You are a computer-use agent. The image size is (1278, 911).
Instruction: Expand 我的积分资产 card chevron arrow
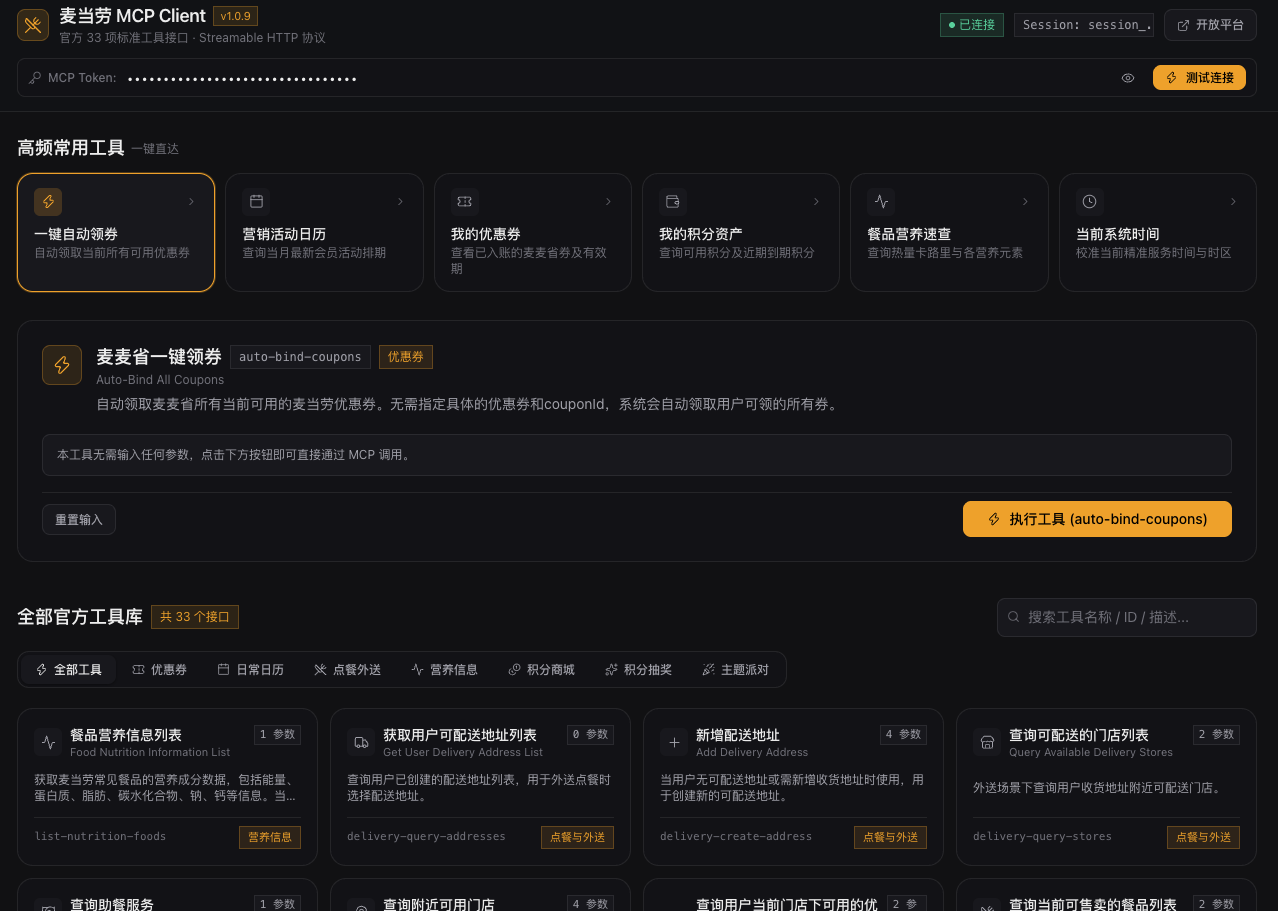pos(816,201)
